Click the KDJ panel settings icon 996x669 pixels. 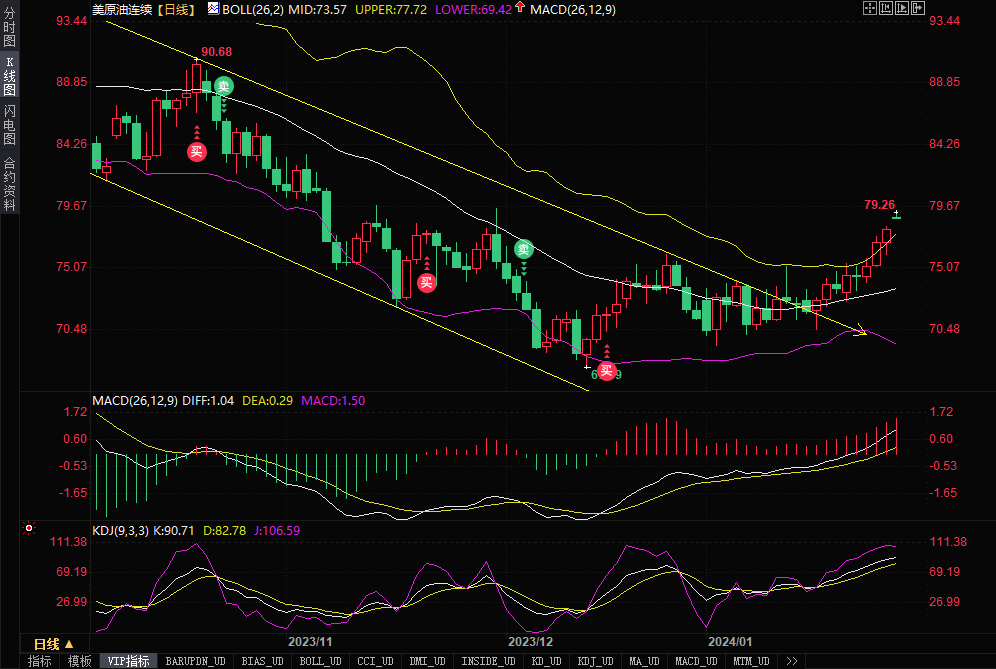coord(28,527)
